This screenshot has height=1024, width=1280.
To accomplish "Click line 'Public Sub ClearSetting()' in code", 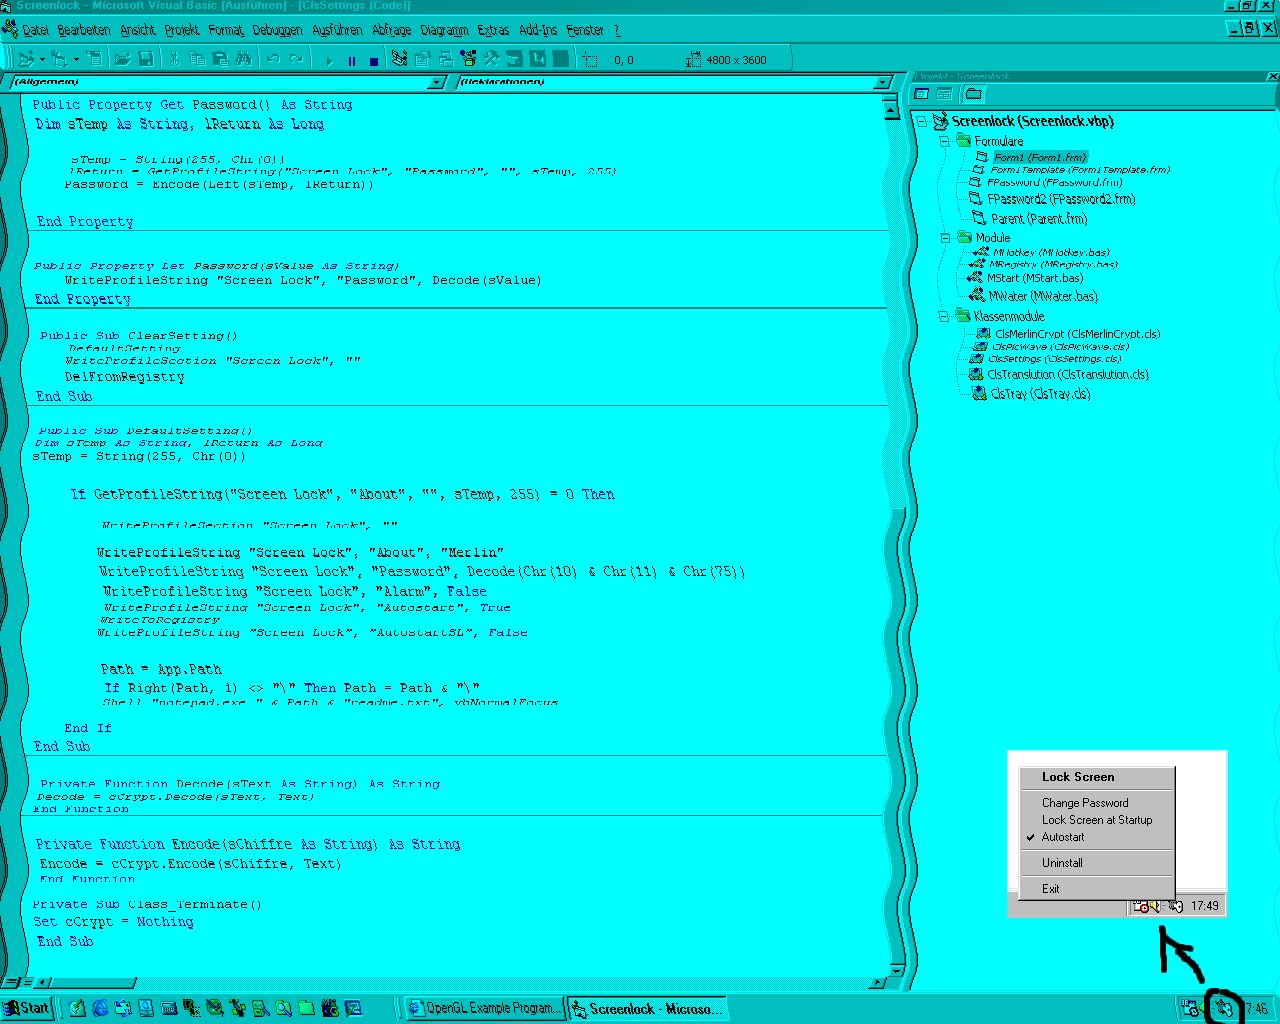I will tap(139, 336).
